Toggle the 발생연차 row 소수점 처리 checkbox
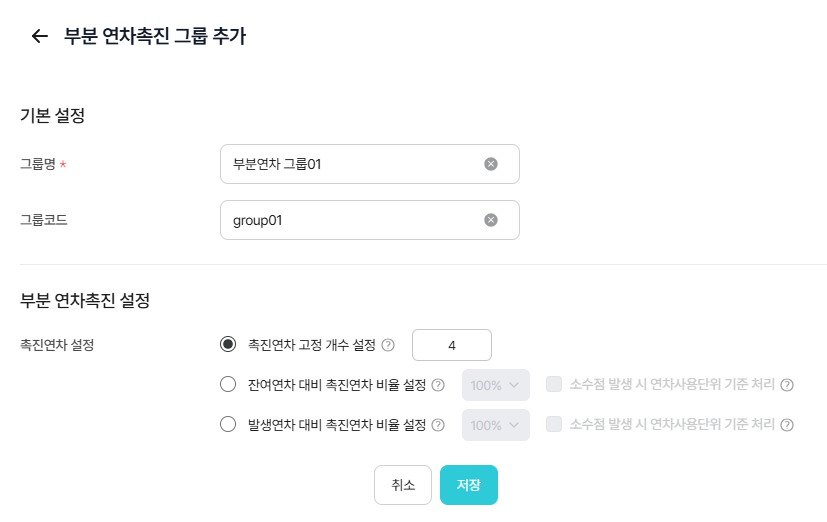 (554, 425)
